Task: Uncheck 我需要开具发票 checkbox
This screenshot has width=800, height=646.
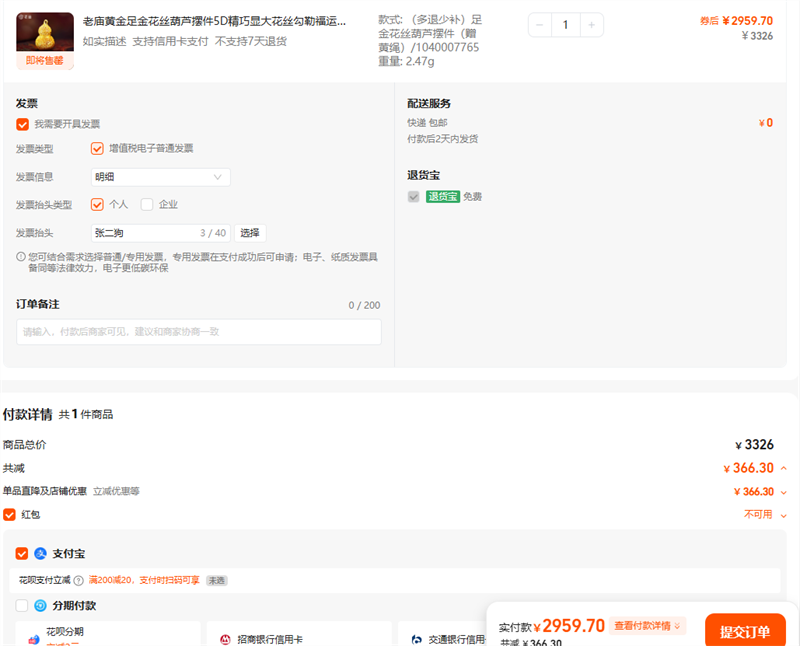Action: 22,124
